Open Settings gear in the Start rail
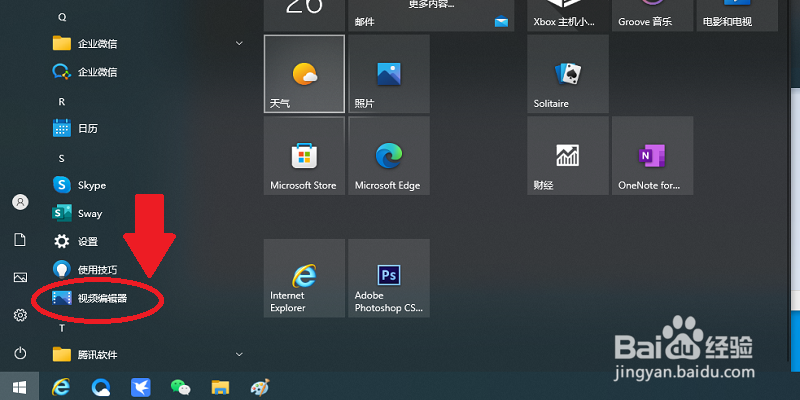 point(20,315)
